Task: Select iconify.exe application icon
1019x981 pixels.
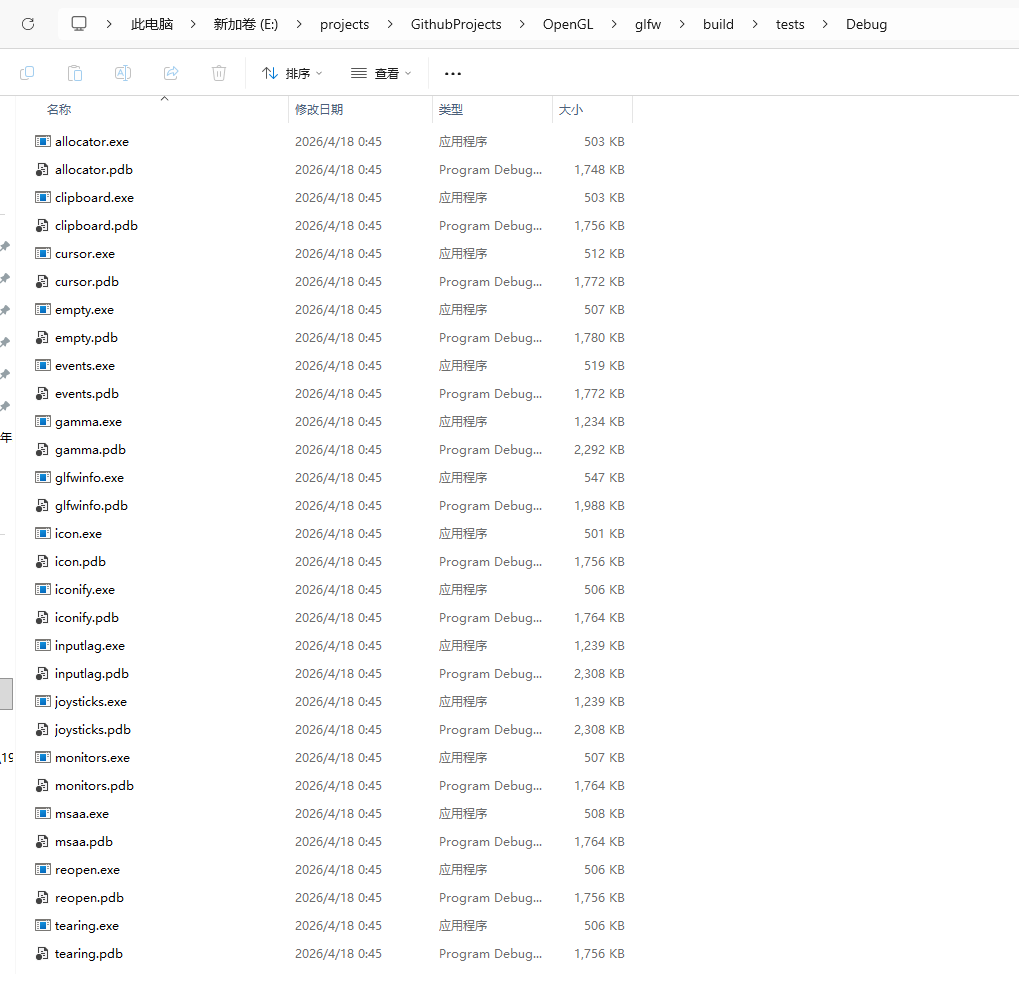Action: point(43,590)
